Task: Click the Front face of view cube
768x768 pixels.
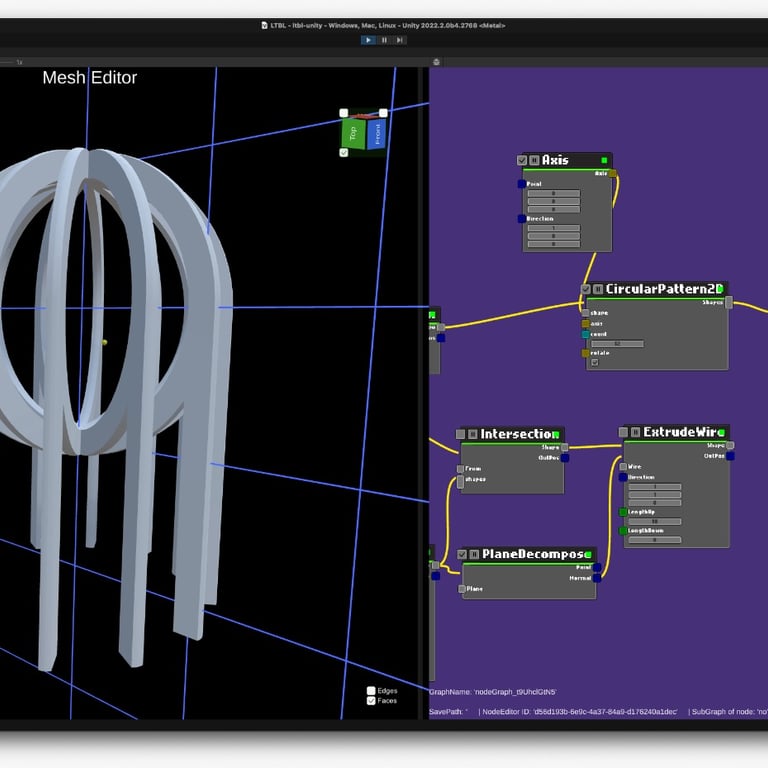Action: (378, 134)
